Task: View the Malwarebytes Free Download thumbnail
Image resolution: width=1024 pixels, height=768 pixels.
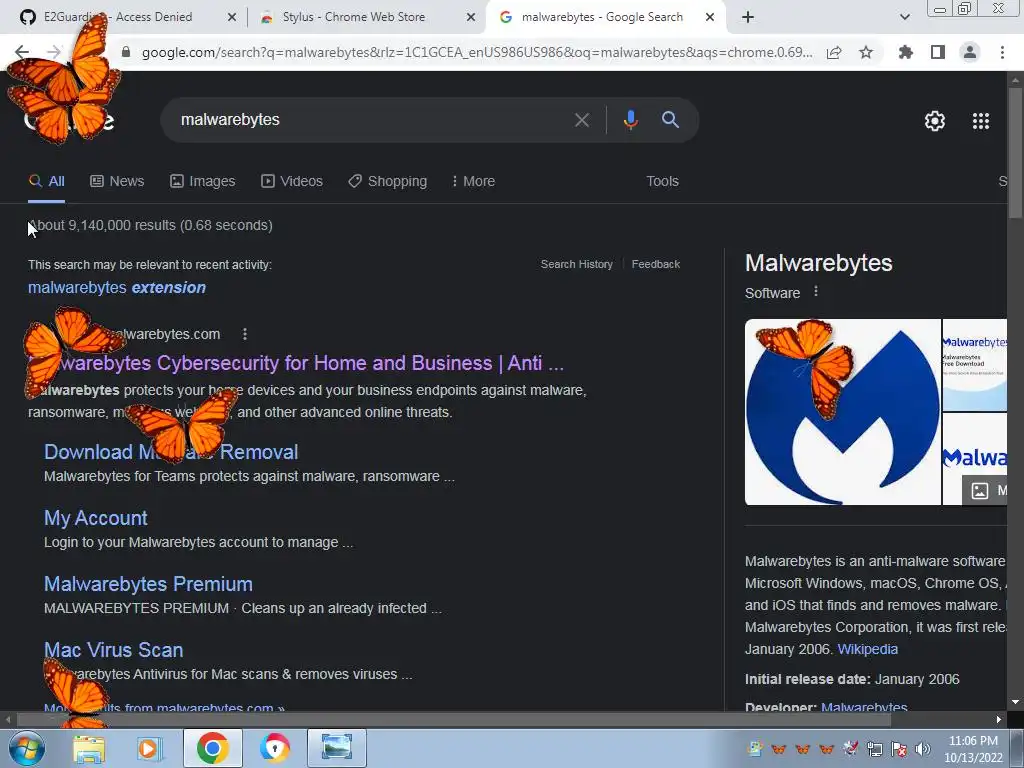Action: [x=974, y=364]
